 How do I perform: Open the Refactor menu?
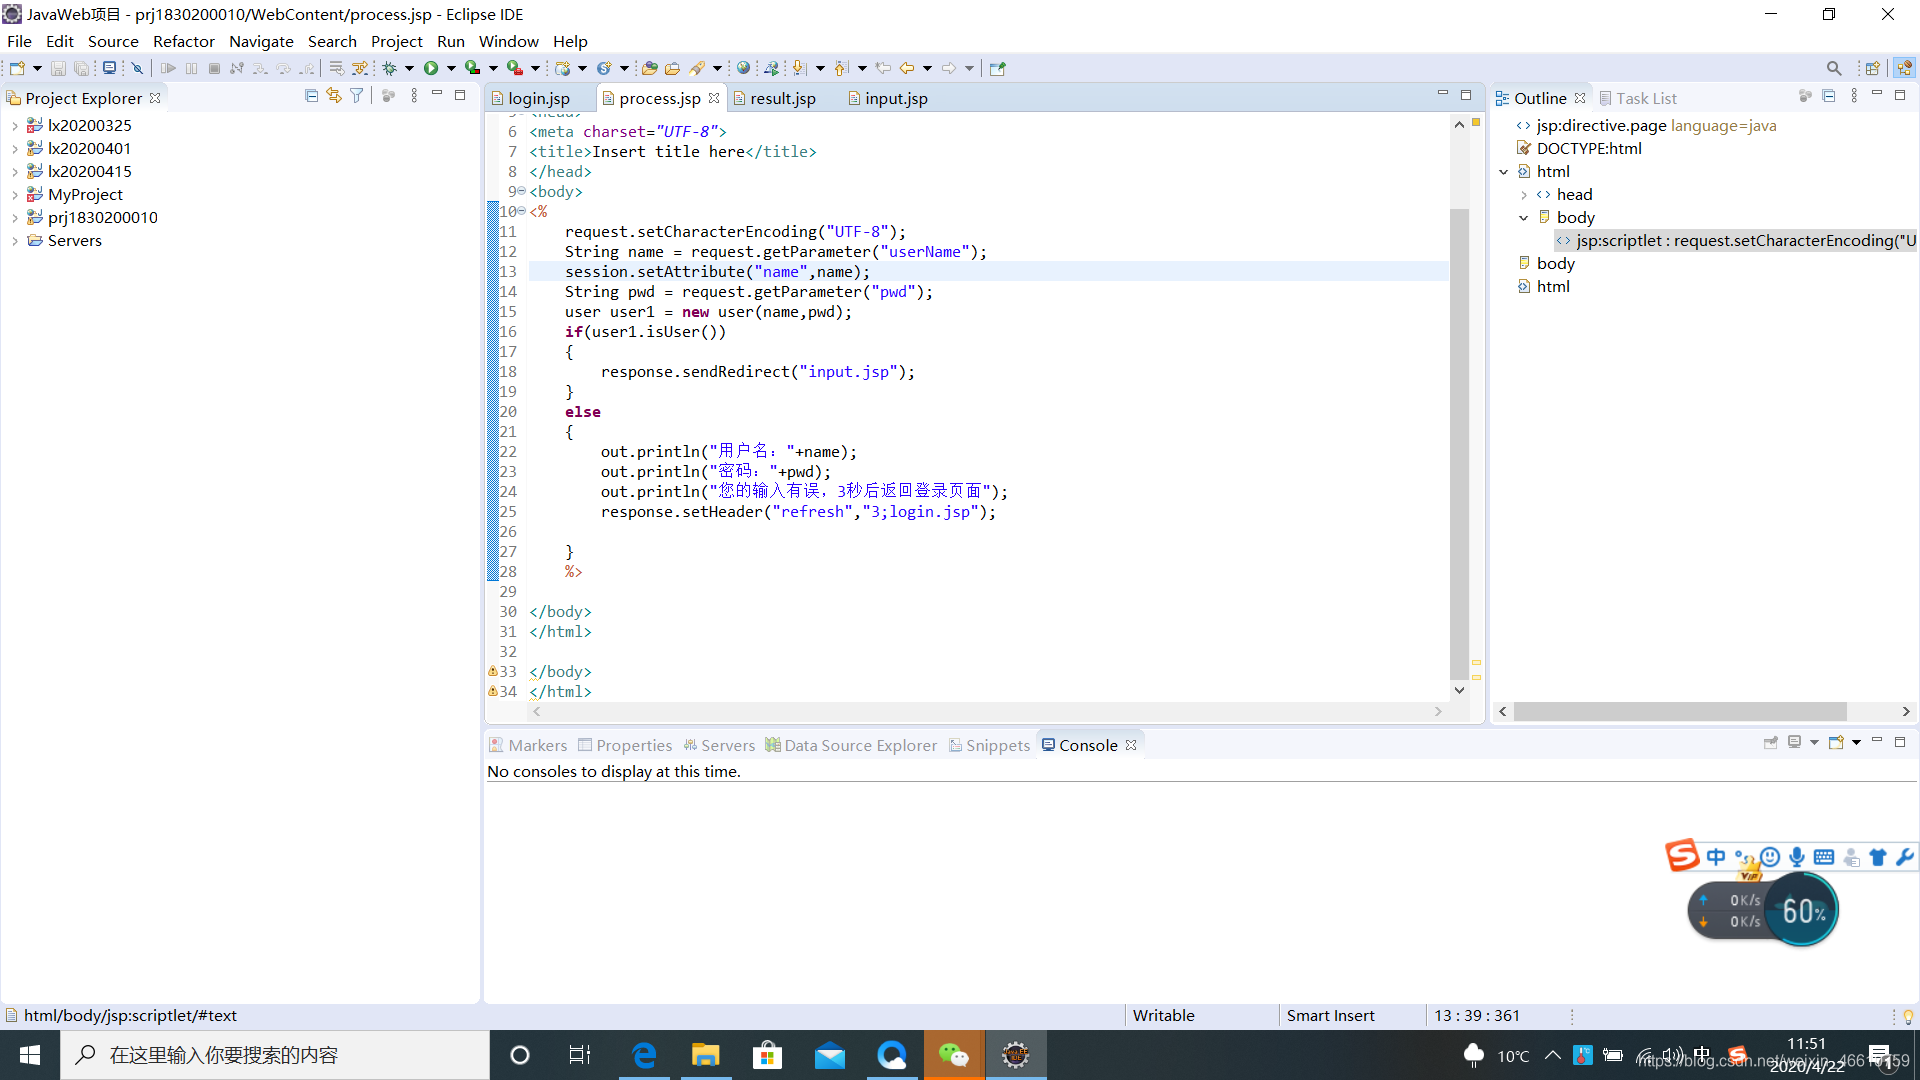pos(183,41)
